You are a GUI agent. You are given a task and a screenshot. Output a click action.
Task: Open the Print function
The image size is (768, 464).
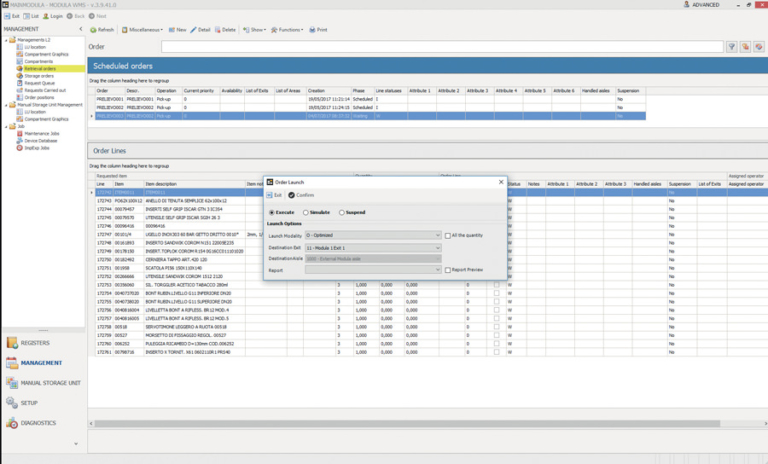[318, 30]
